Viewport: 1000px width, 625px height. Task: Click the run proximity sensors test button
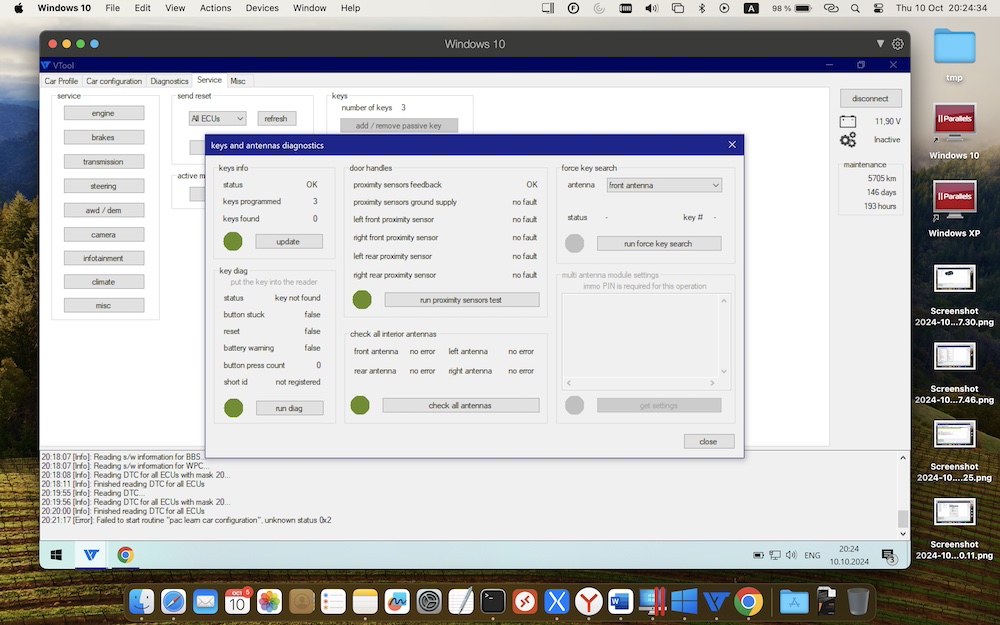tap(460, 300)
